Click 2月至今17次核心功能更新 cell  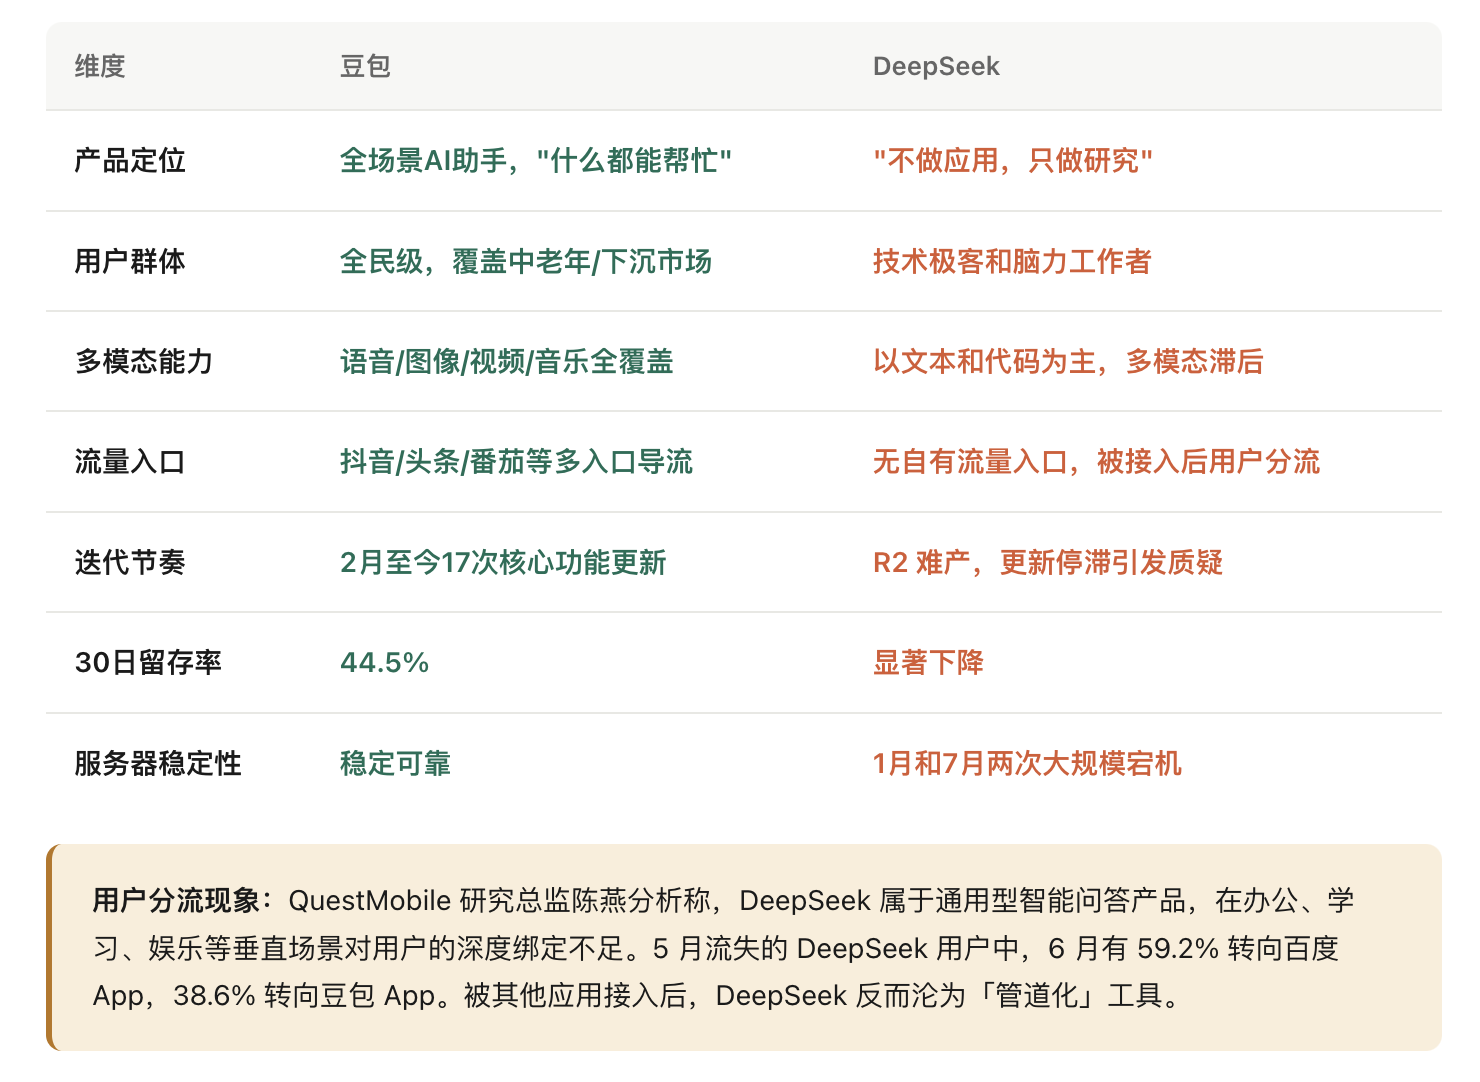point(503,562)
